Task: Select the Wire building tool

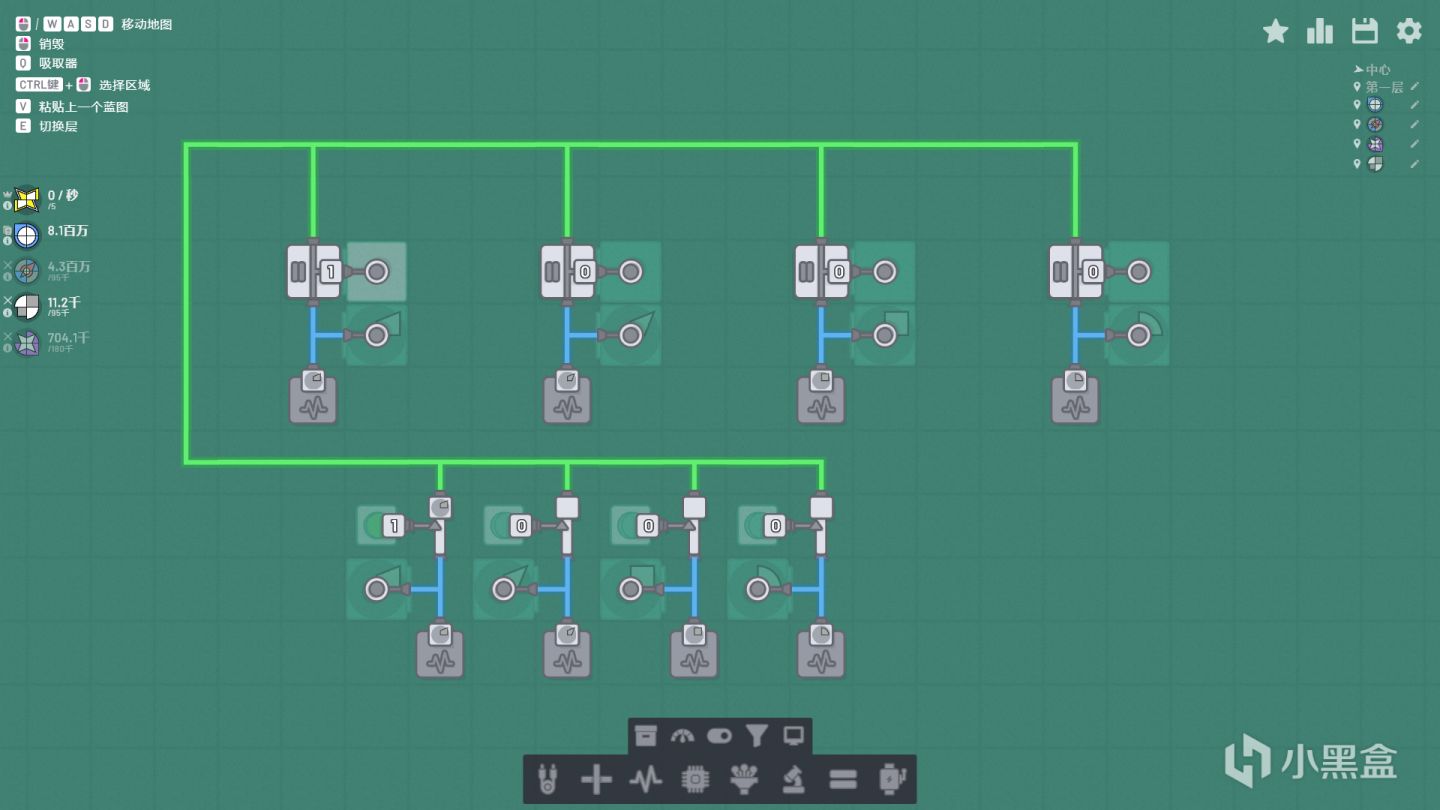Action: 547,778
